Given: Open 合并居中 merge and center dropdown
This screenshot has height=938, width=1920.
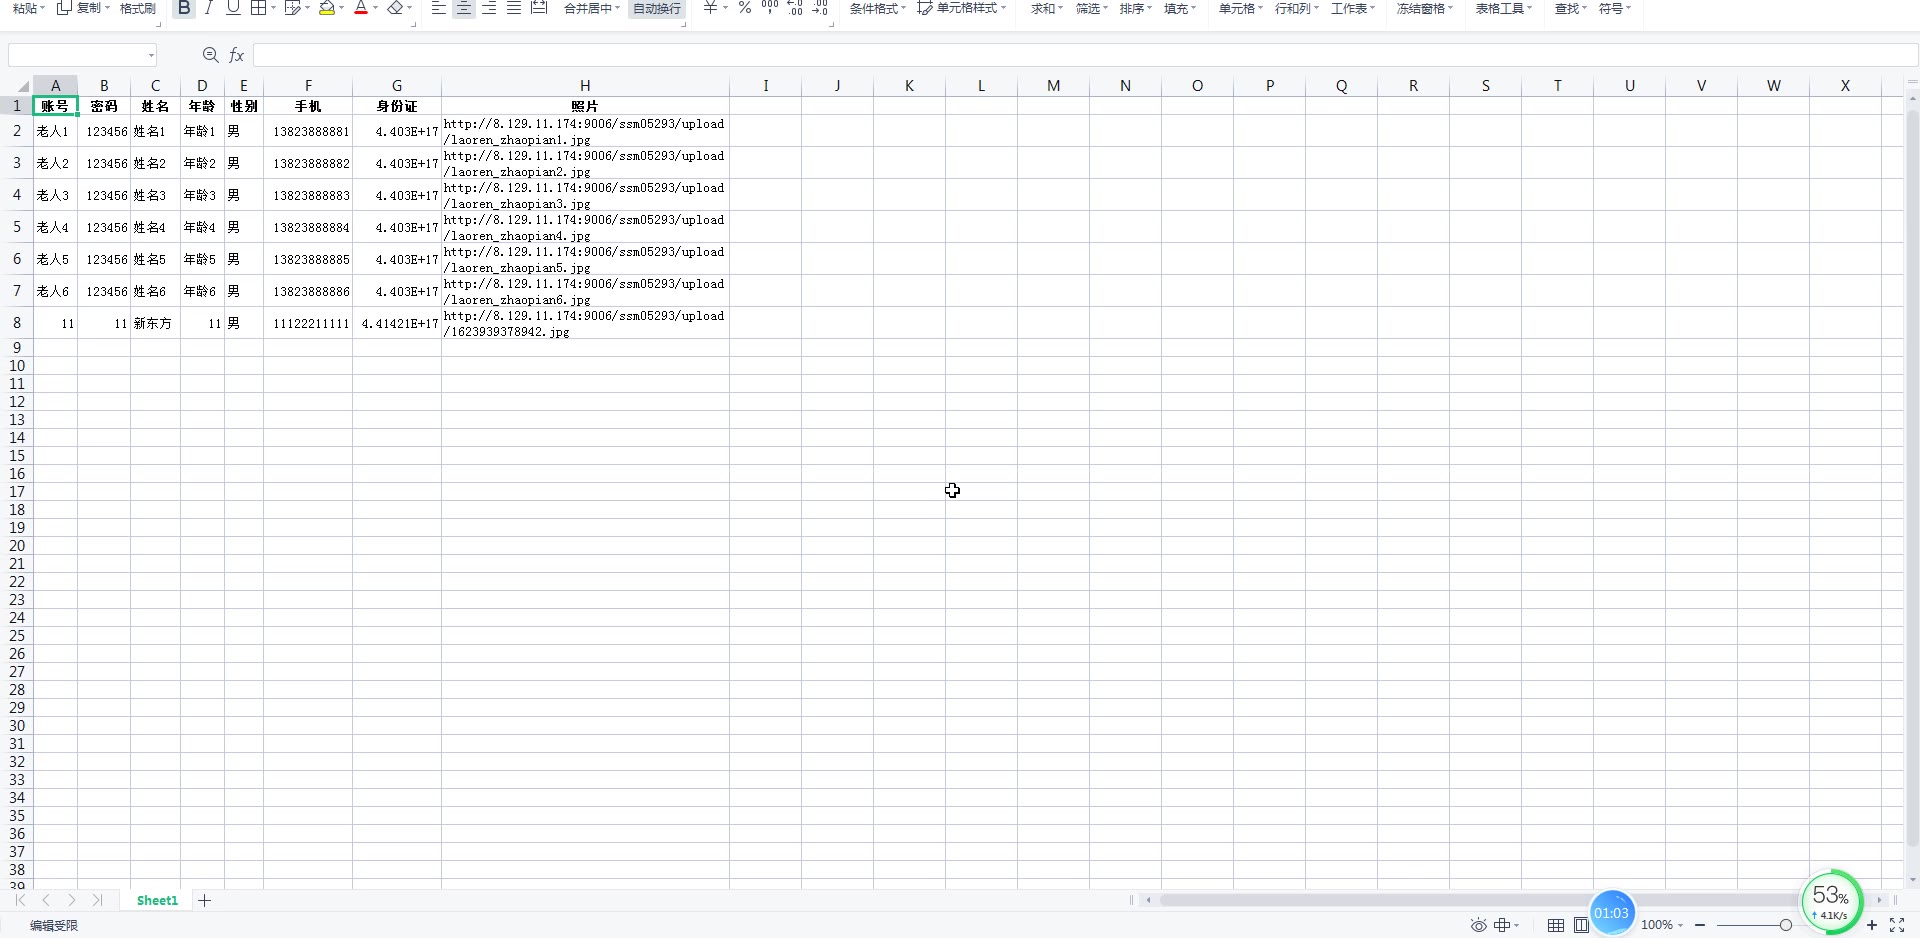Looking at the screenshot, I should [592, 8].
